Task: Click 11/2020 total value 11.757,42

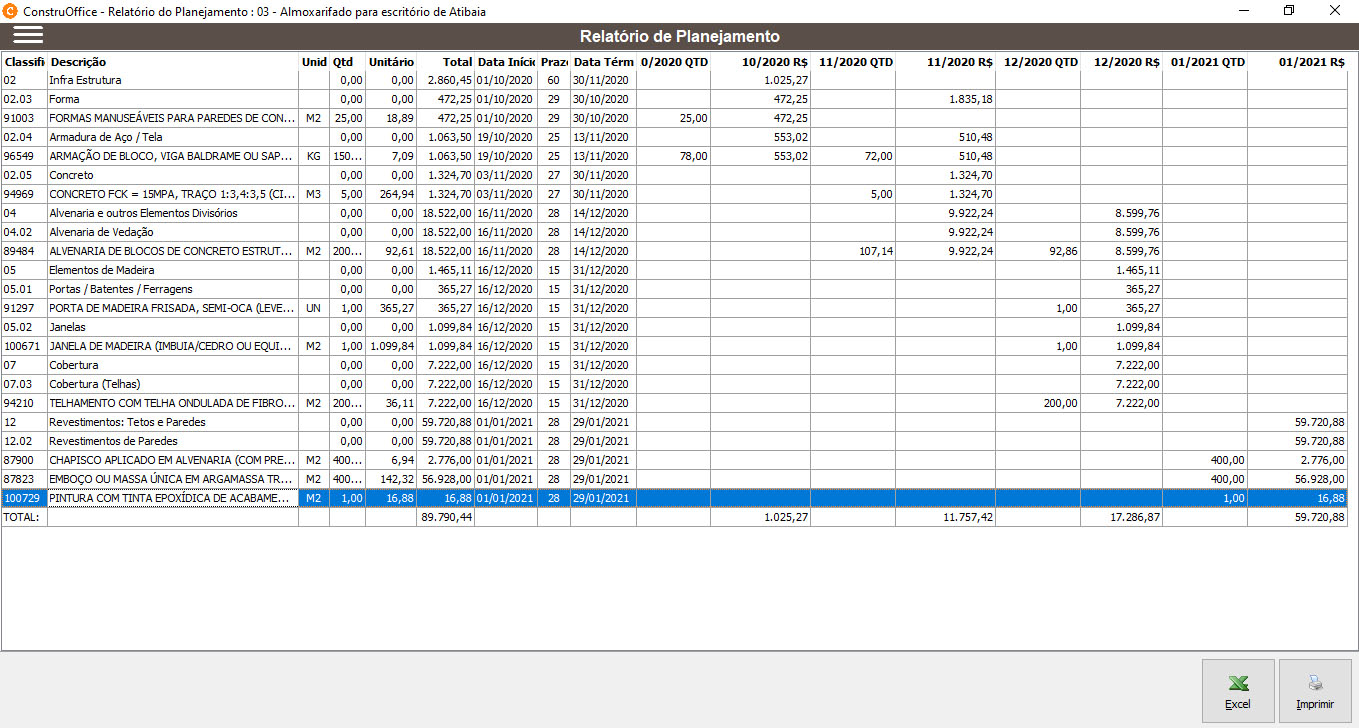Action: pyautogui.click(x=966, y=517)
